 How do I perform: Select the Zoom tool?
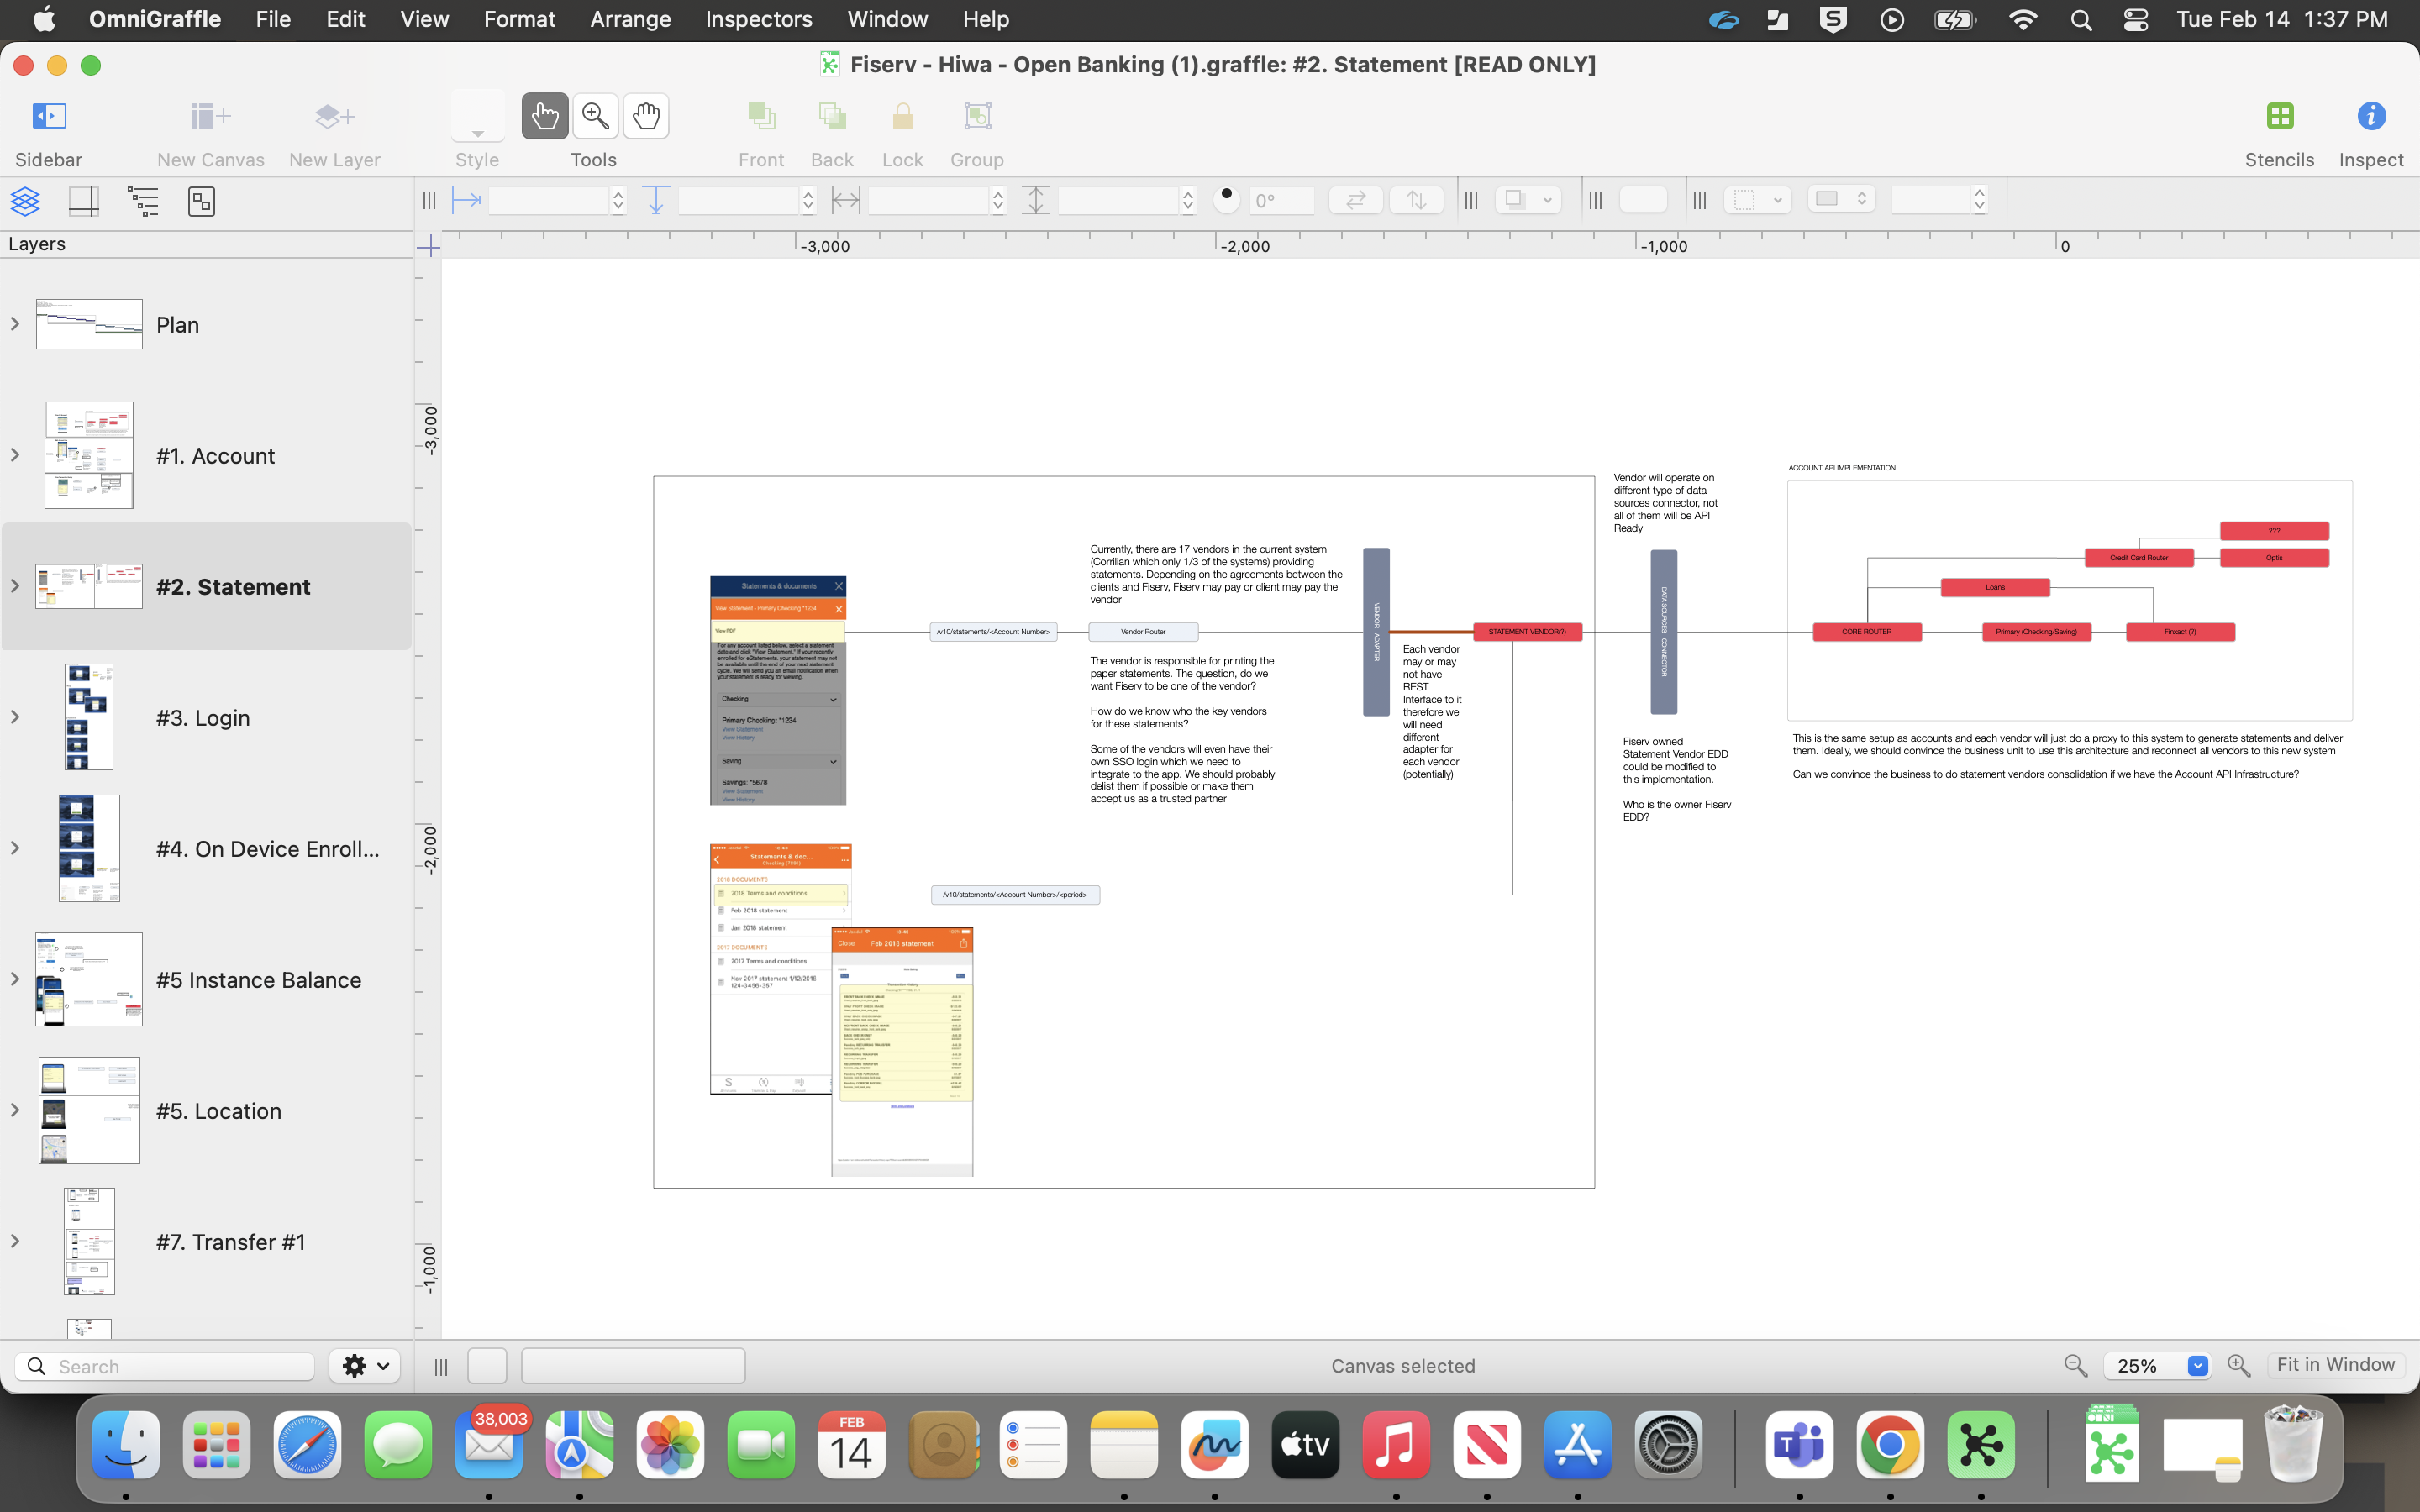pos(595,115)
